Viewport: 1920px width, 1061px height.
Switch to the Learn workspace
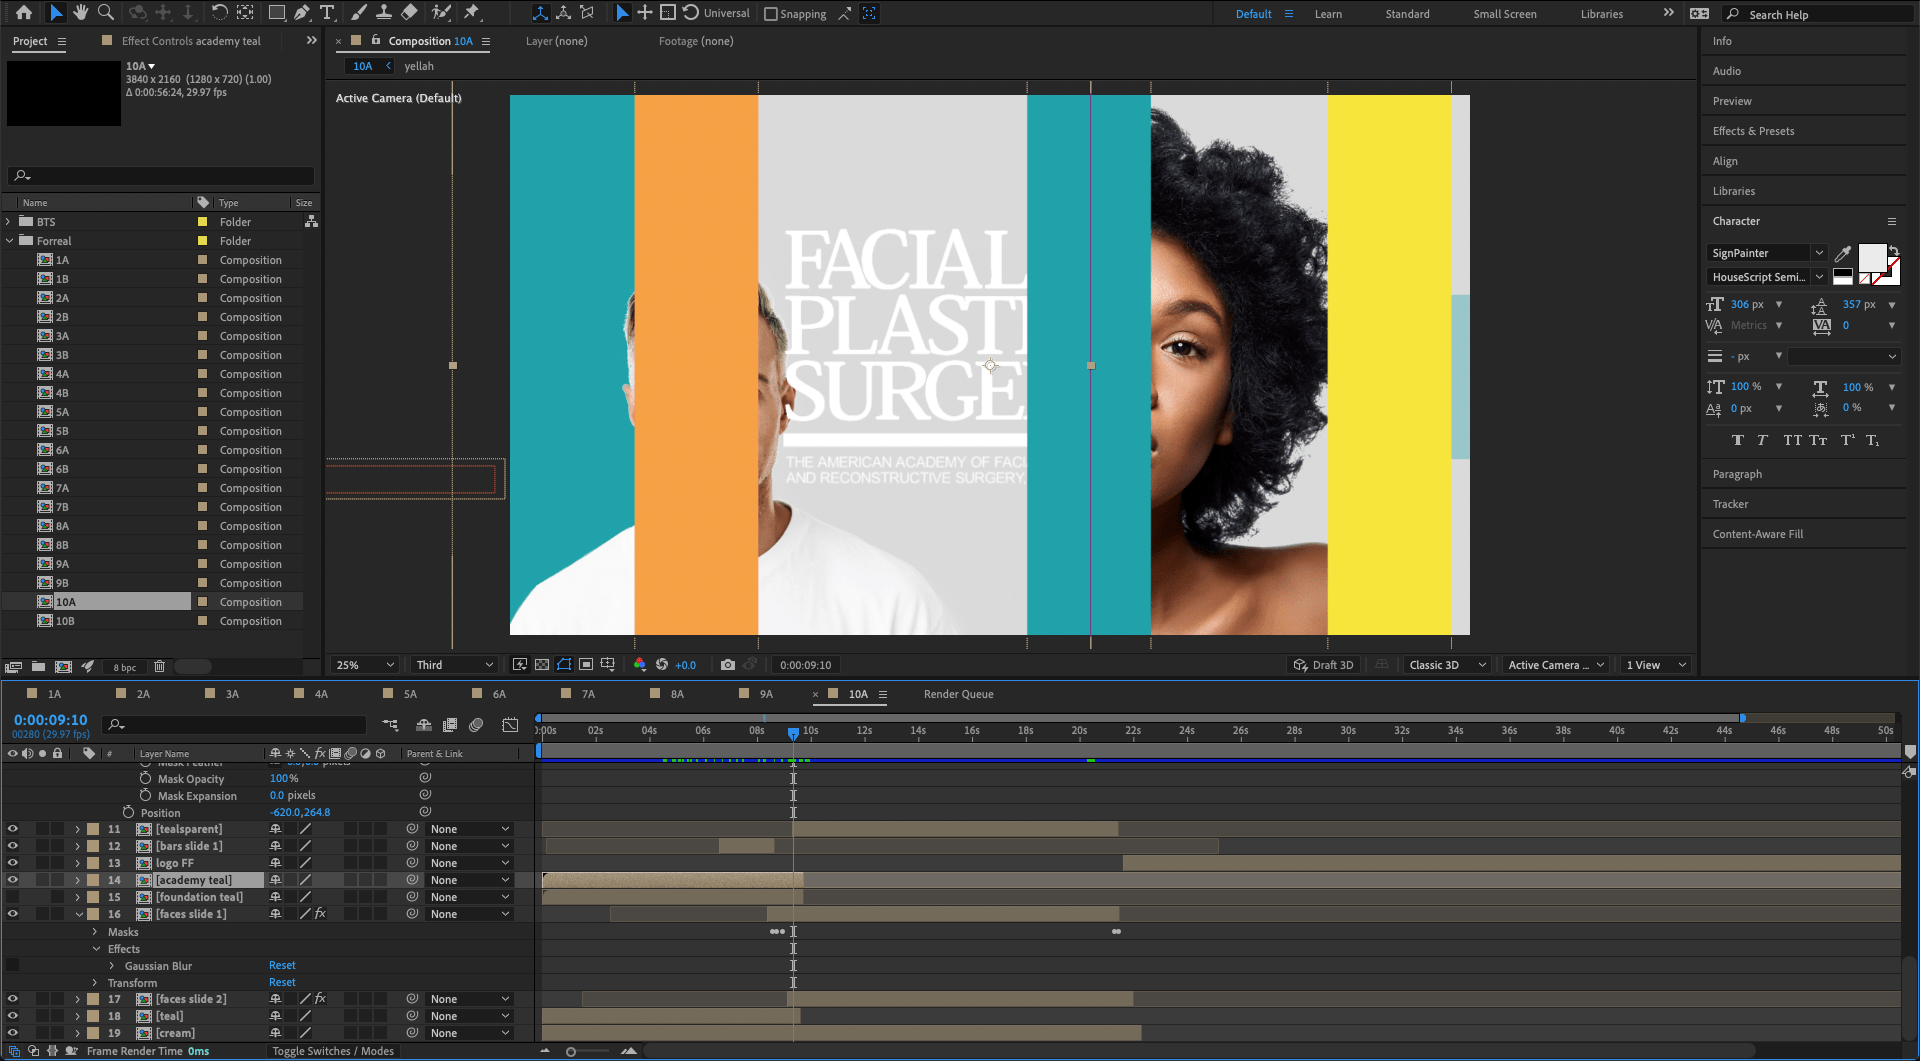[1328, 14]
